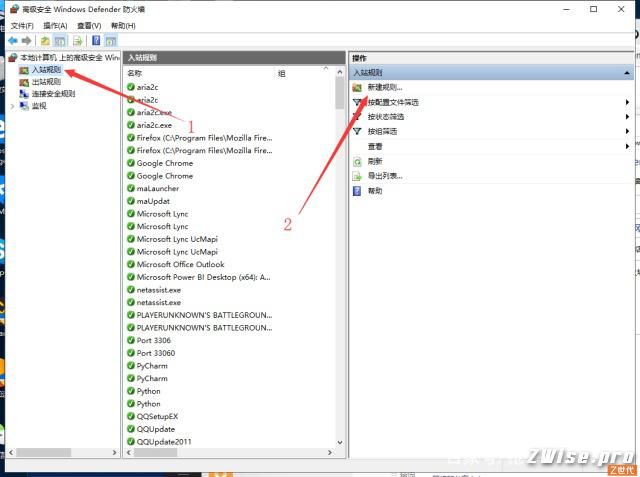This screenshot has width=640, height=477.
Task: Open the 文件(F) menu
Action: pyautogui.click(x=22, y=26)
